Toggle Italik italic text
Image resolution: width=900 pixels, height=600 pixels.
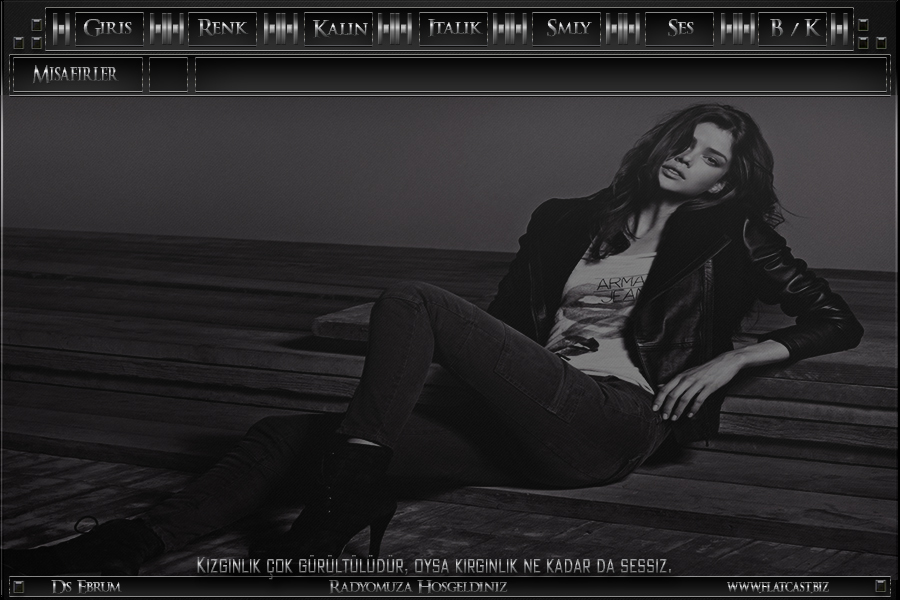[x=452, y=28]
